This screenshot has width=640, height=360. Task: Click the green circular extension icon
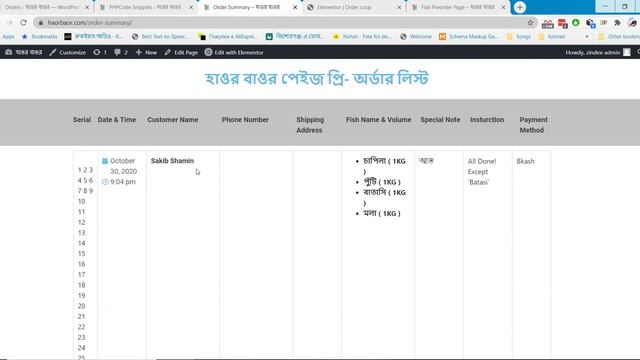(x=576, y=23)
